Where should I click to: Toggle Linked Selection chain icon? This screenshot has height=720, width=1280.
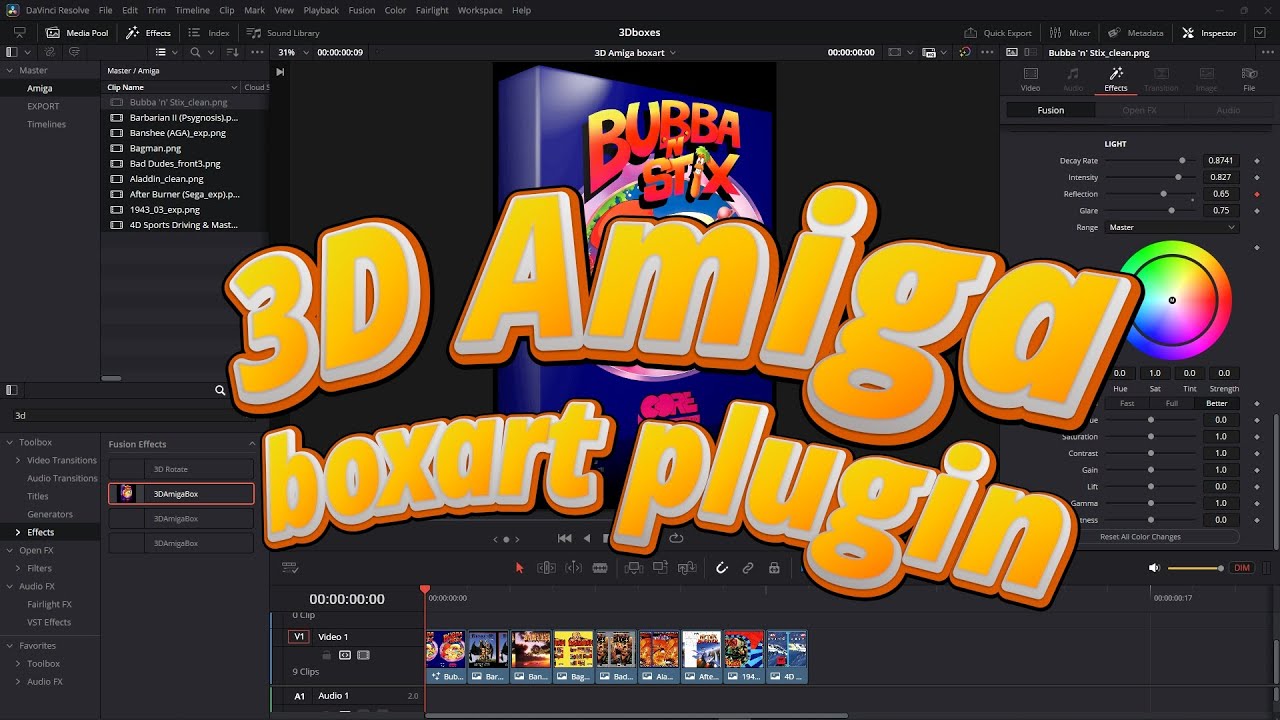tap(747, 568)
